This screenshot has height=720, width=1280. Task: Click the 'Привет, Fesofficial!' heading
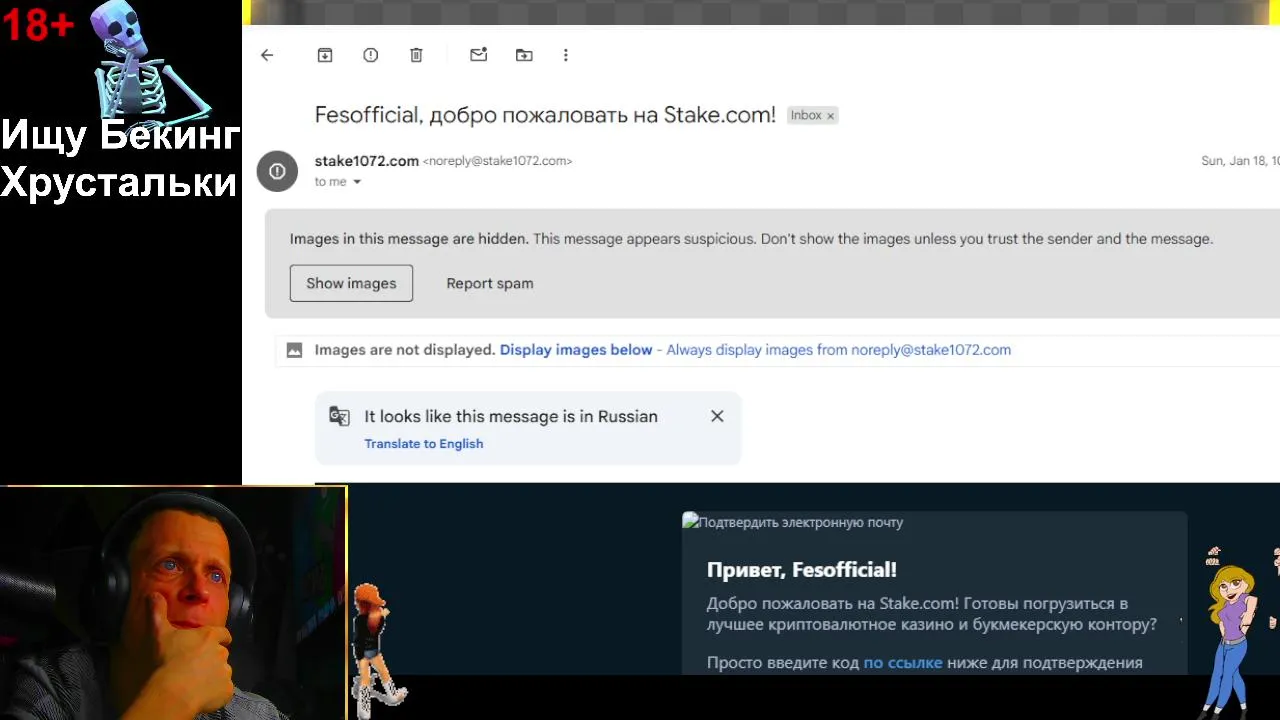point(802,570)
